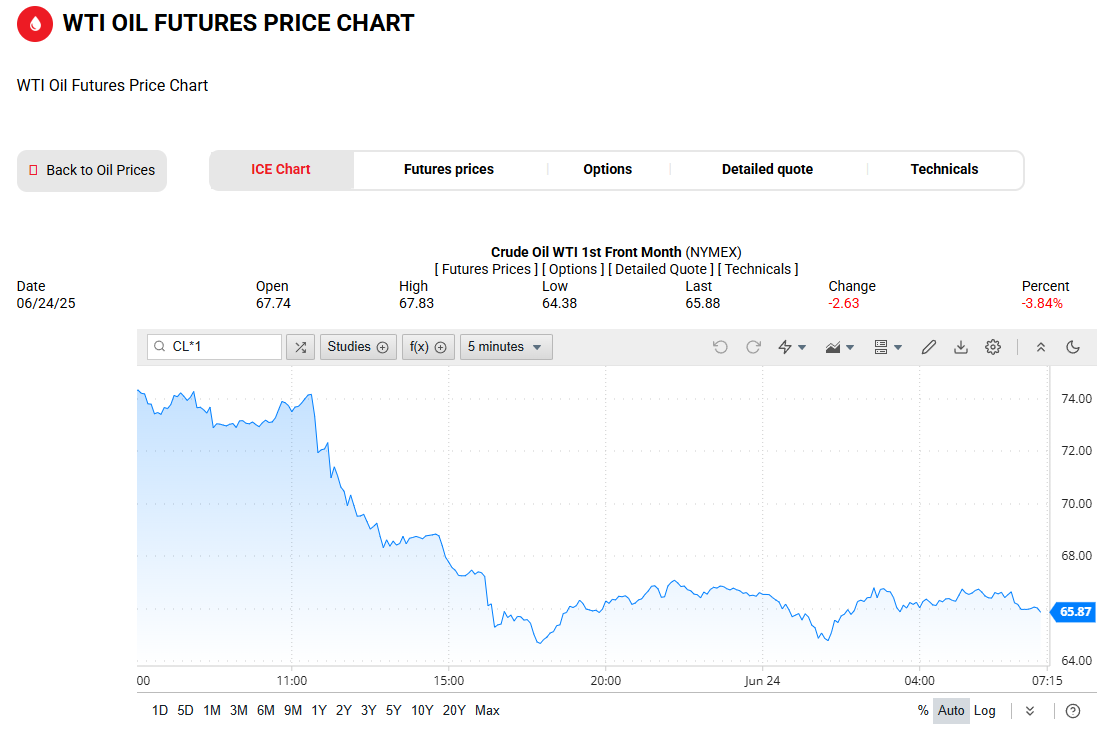Open the help question mark icon
The image size is (1109, 729).
pos(1073,711)
